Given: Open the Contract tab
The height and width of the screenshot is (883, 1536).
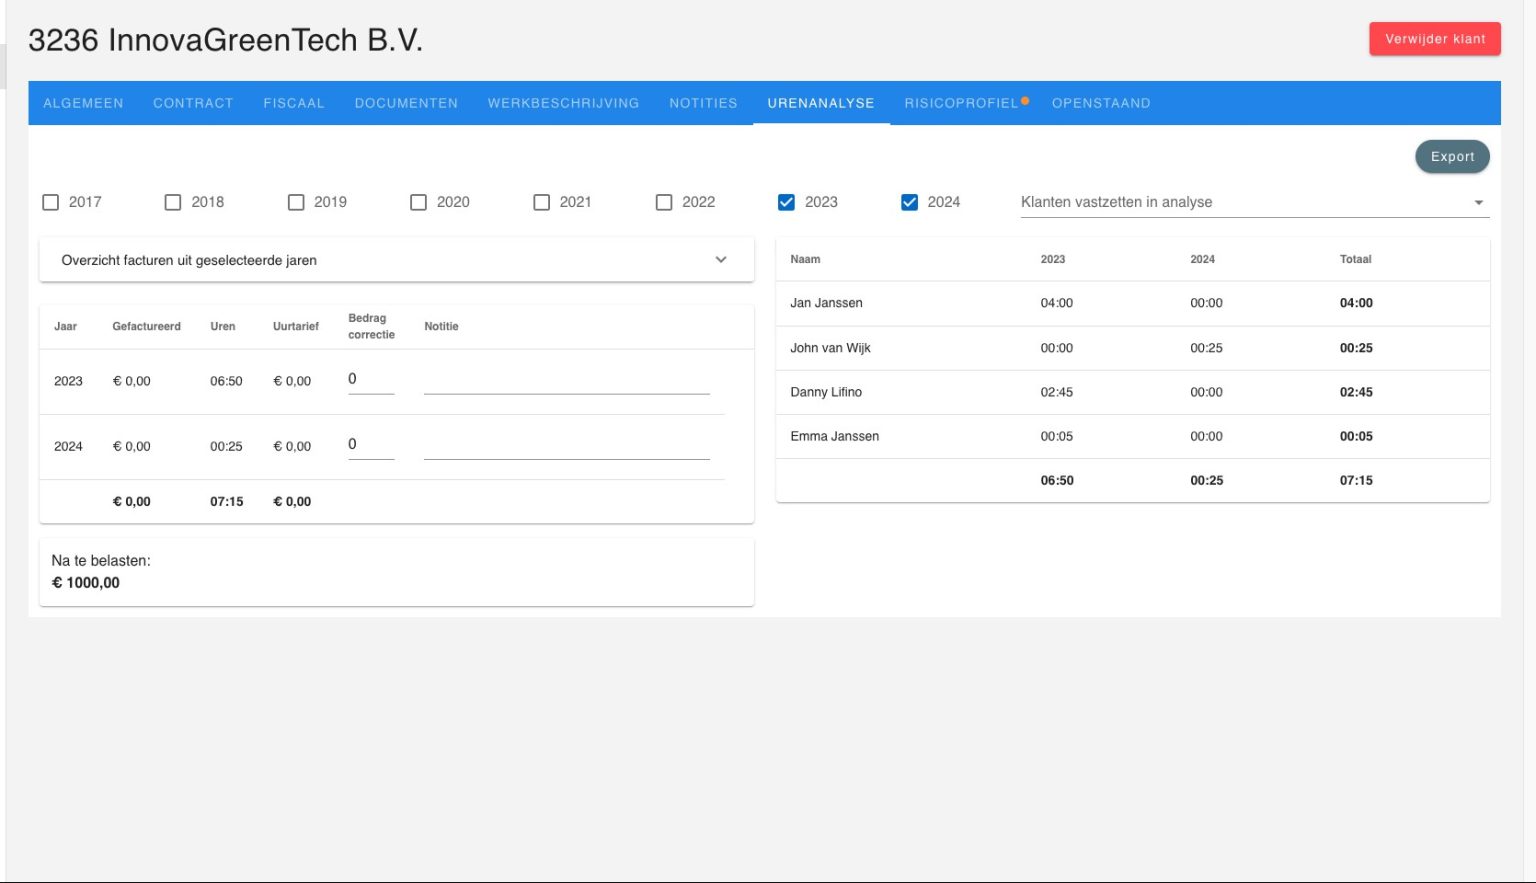Looking at the screenshot, I should (x=193, y=103).
